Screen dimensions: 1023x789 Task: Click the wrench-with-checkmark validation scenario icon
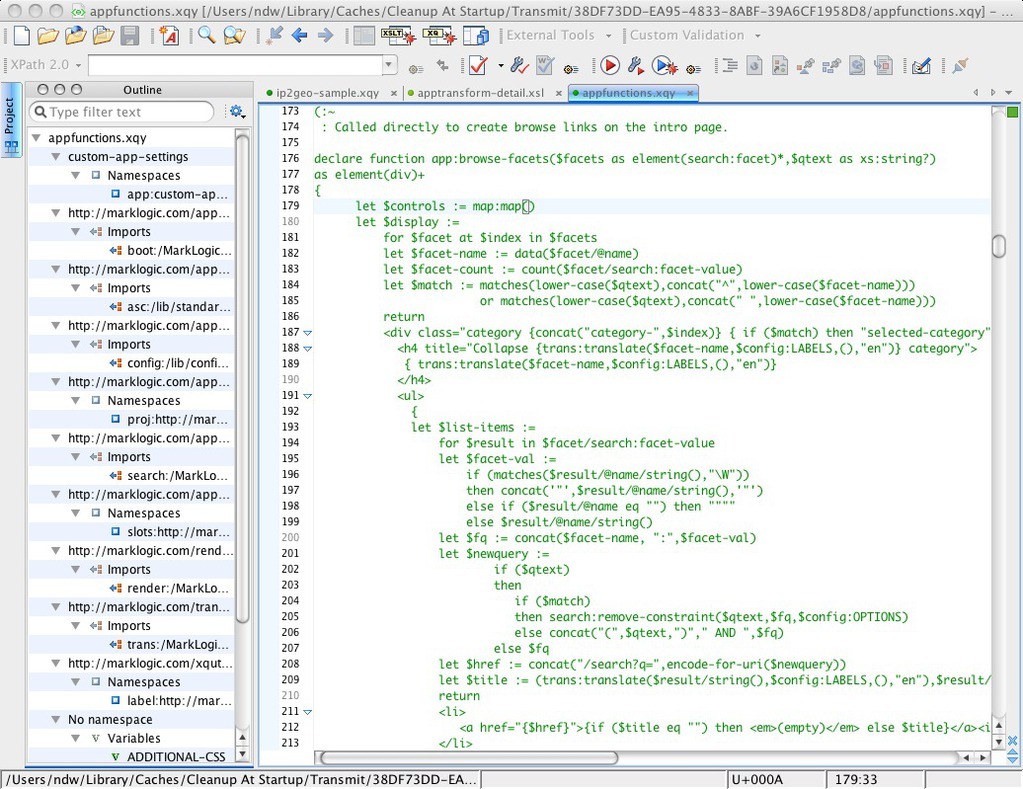click(519, 65)
